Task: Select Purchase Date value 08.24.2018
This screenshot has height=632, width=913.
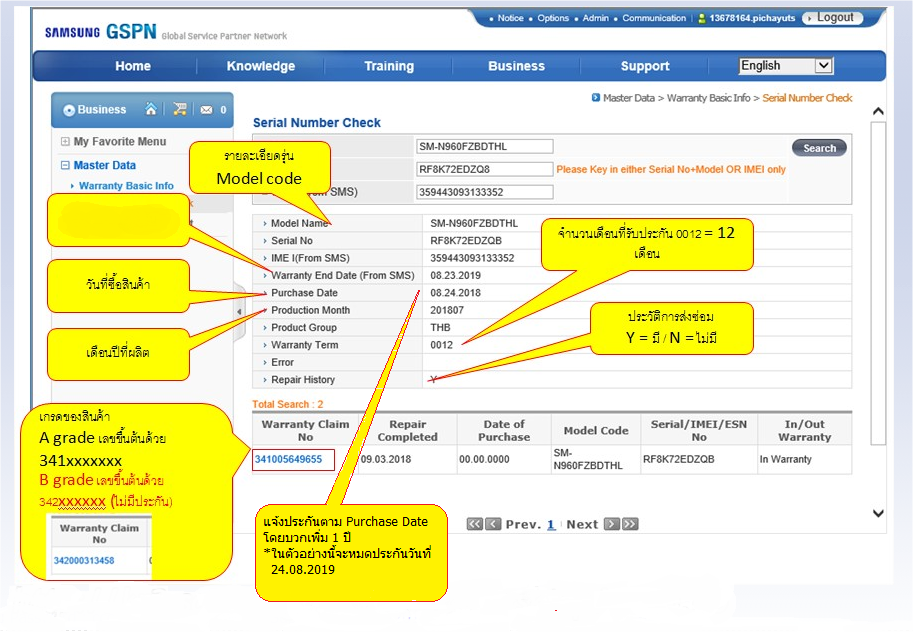Action: [x=455, y=293]
